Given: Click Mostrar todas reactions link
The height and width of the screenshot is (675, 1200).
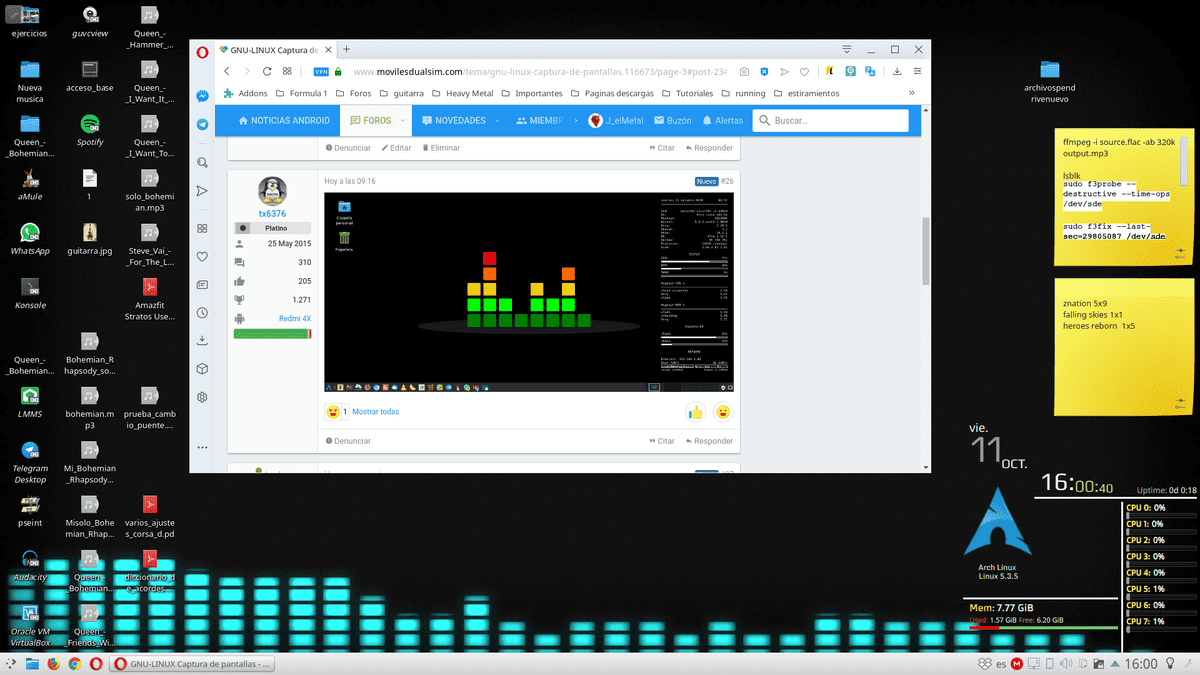Looking at the screenshot, I should (376, 412).
